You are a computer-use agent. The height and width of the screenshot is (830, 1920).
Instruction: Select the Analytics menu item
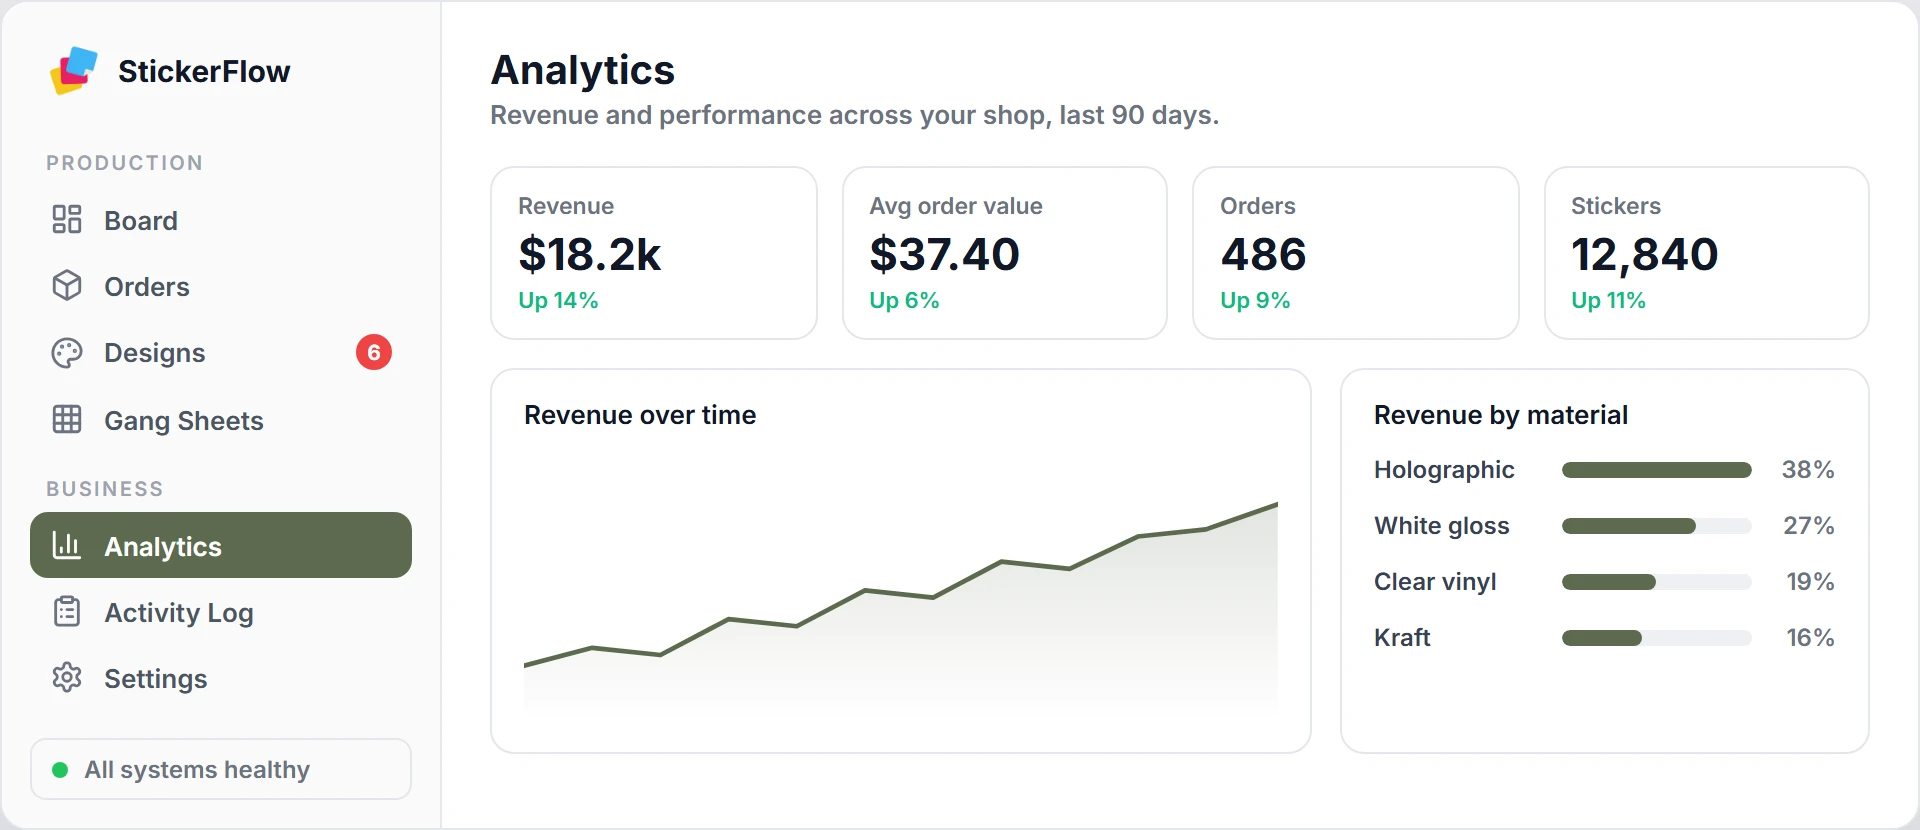(221, 545)
